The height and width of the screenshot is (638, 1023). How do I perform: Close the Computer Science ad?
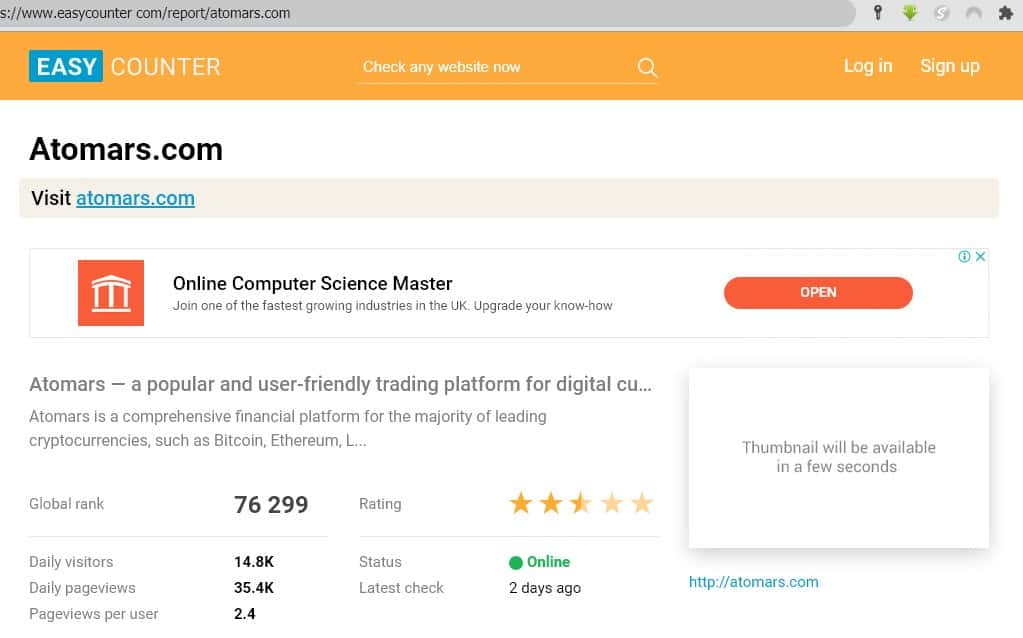coord(981,257)
